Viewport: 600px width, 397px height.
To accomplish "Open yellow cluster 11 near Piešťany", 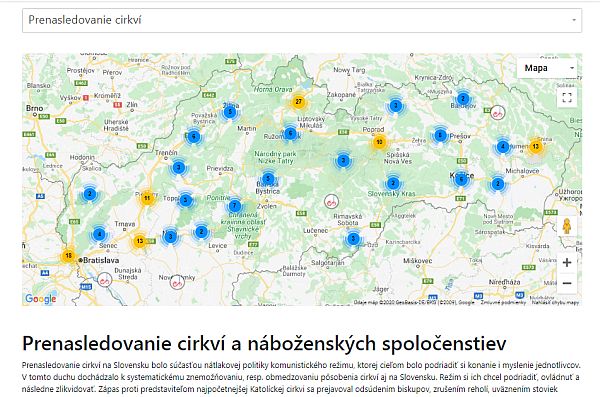I will pyautogui.click(x=147, y=198).
